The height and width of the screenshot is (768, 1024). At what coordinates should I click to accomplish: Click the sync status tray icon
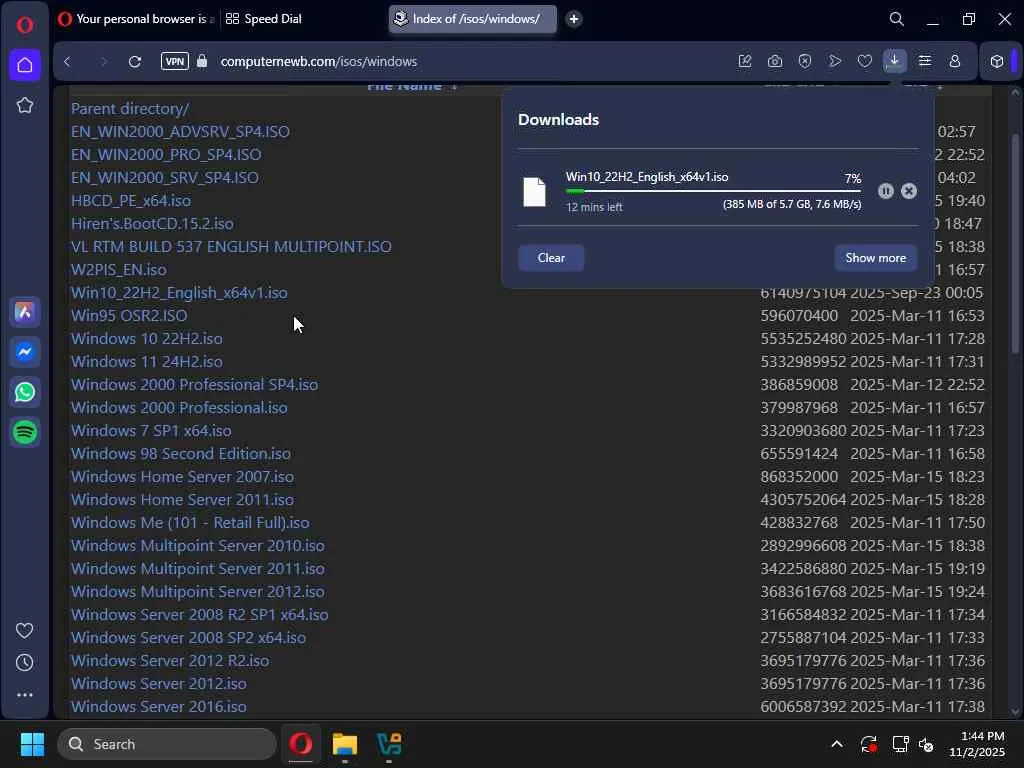(x=869, y=744)
